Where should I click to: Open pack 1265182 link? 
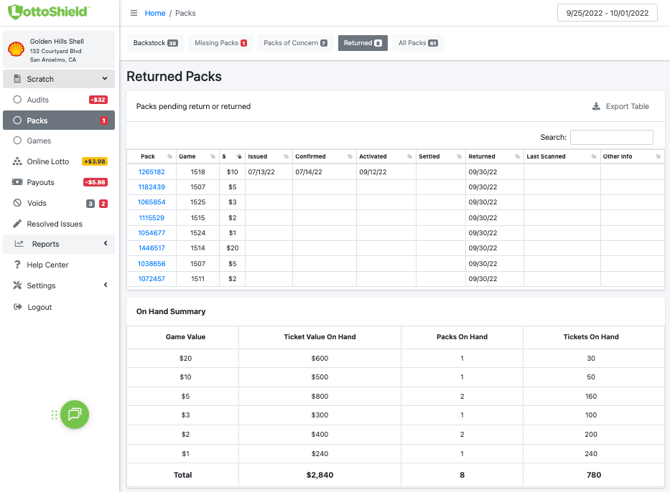[152, 172]
